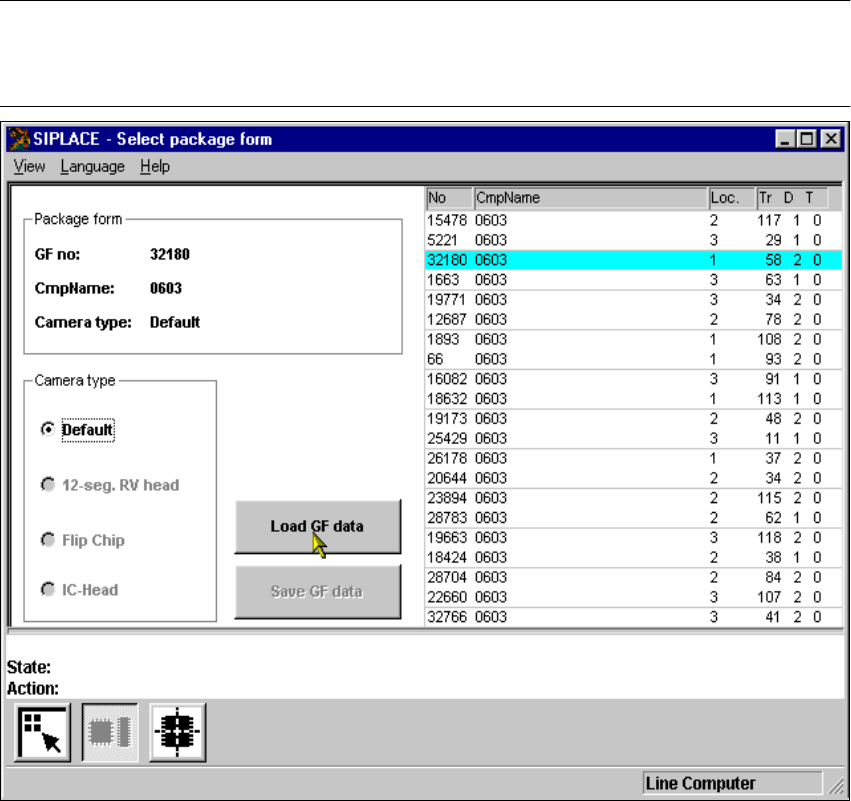Select row with package number 5221
Viewport: 851px width, 801px height.
(633, 240)
